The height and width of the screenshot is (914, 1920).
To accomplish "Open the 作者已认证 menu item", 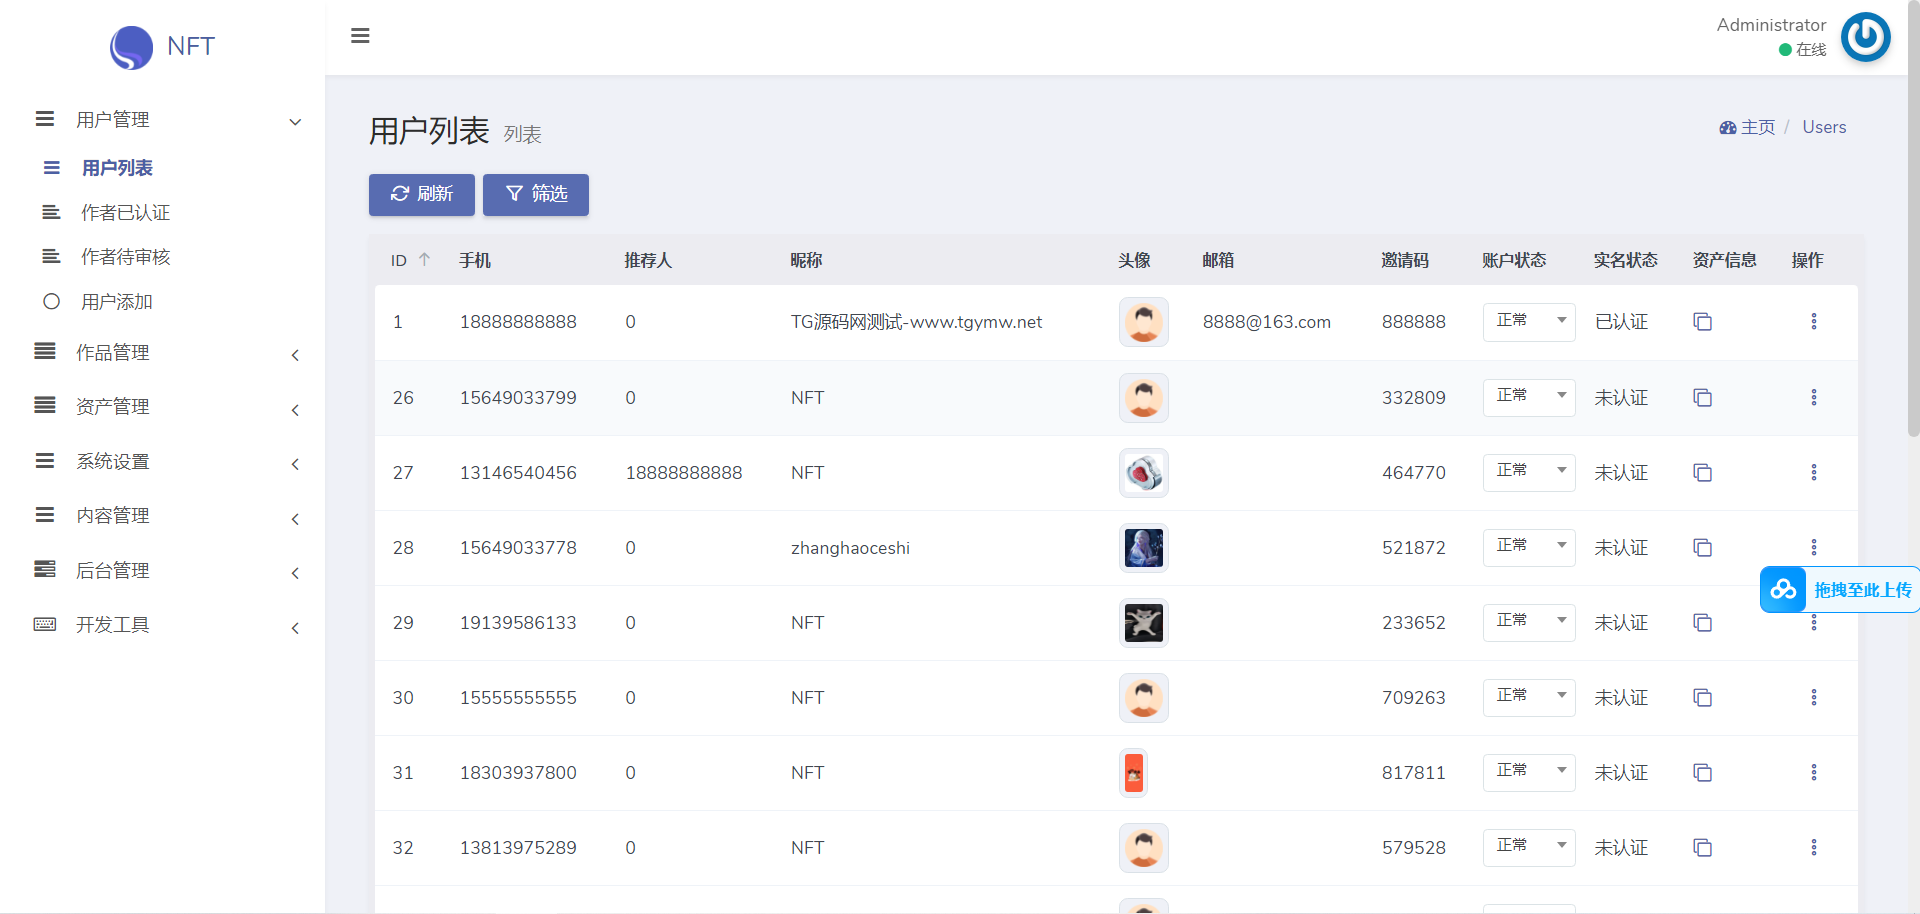I will pyautogui.click(x=125, y=213).
